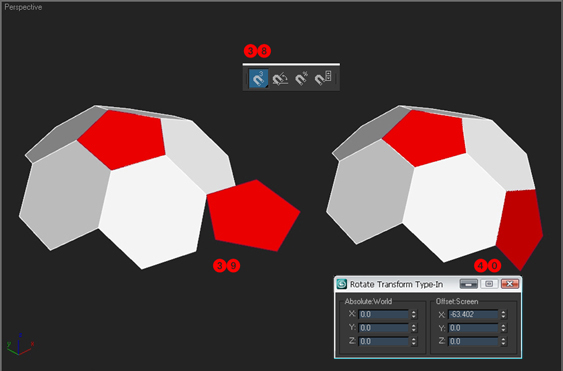The height and width of the screenshot is (371, 563).
Task: Enable the Angle Snap toggle
Action: pyautogui.click(x=280, y=78)
